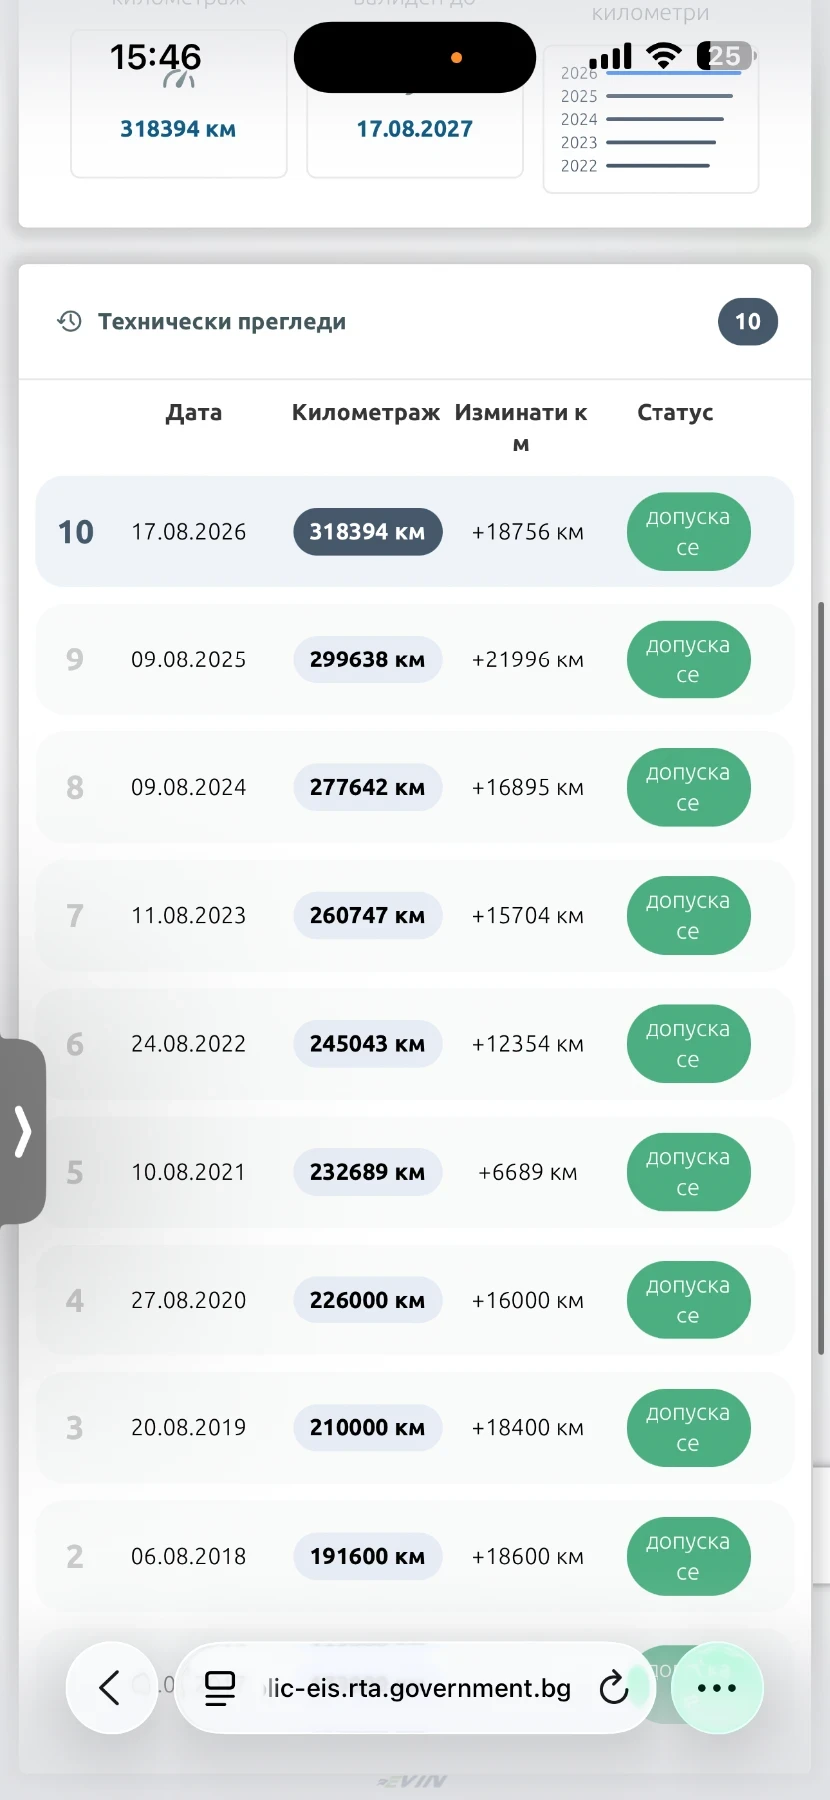Image resolution: width=830 pixels, height=1800 pixels.
Task: Open the three-dots browser menu
Action: pos(717,1688)
